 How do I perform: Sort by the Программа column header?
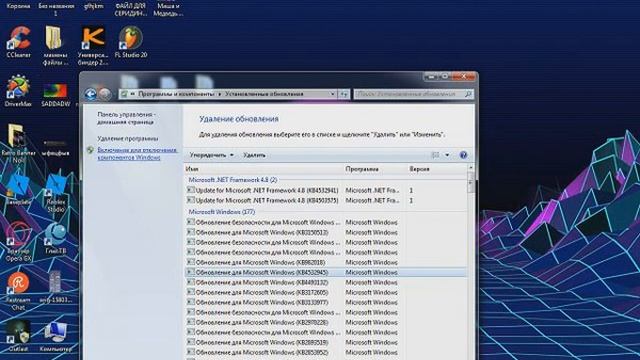(375, 169)
